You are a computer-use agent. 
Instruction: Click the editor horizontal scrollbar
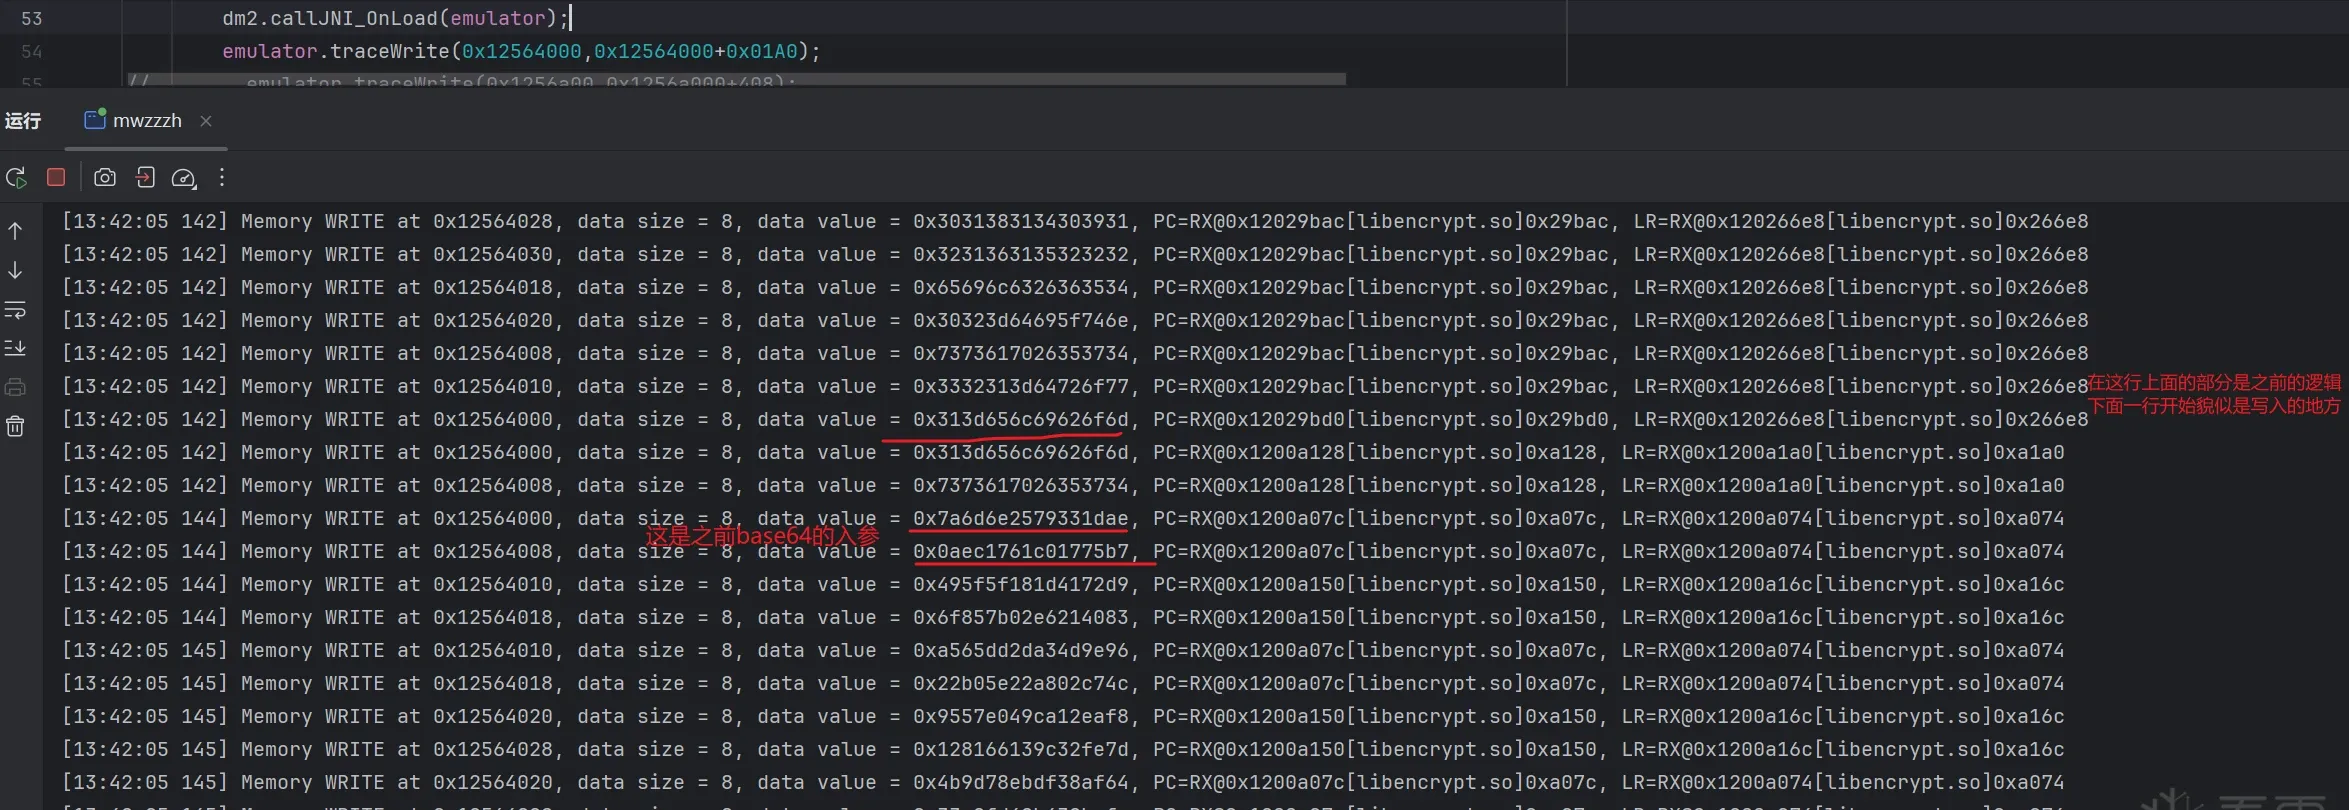[736, 79]
